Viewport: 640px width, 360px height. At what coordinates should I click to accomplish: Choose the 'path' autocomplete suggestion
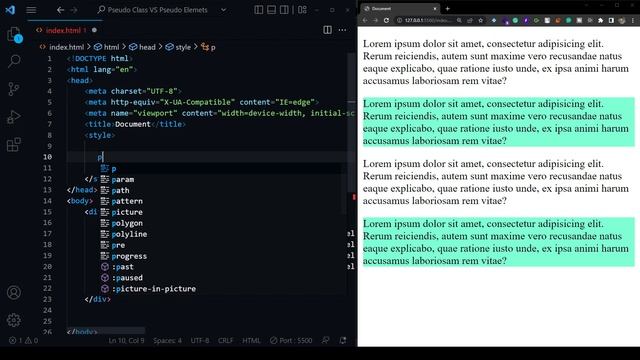(222, 190)
